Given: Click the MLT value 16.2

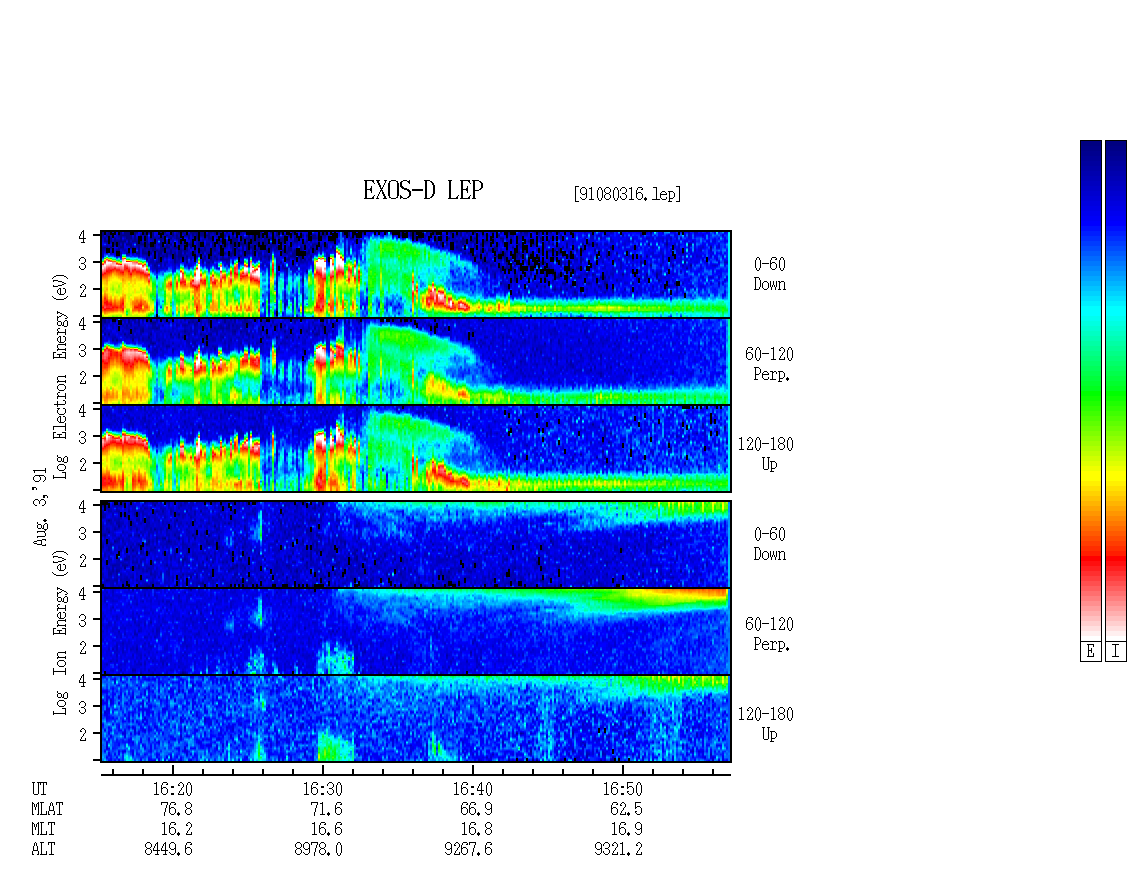Looking at the screenshot, I should pyautogui.click(x=177, y=830).
